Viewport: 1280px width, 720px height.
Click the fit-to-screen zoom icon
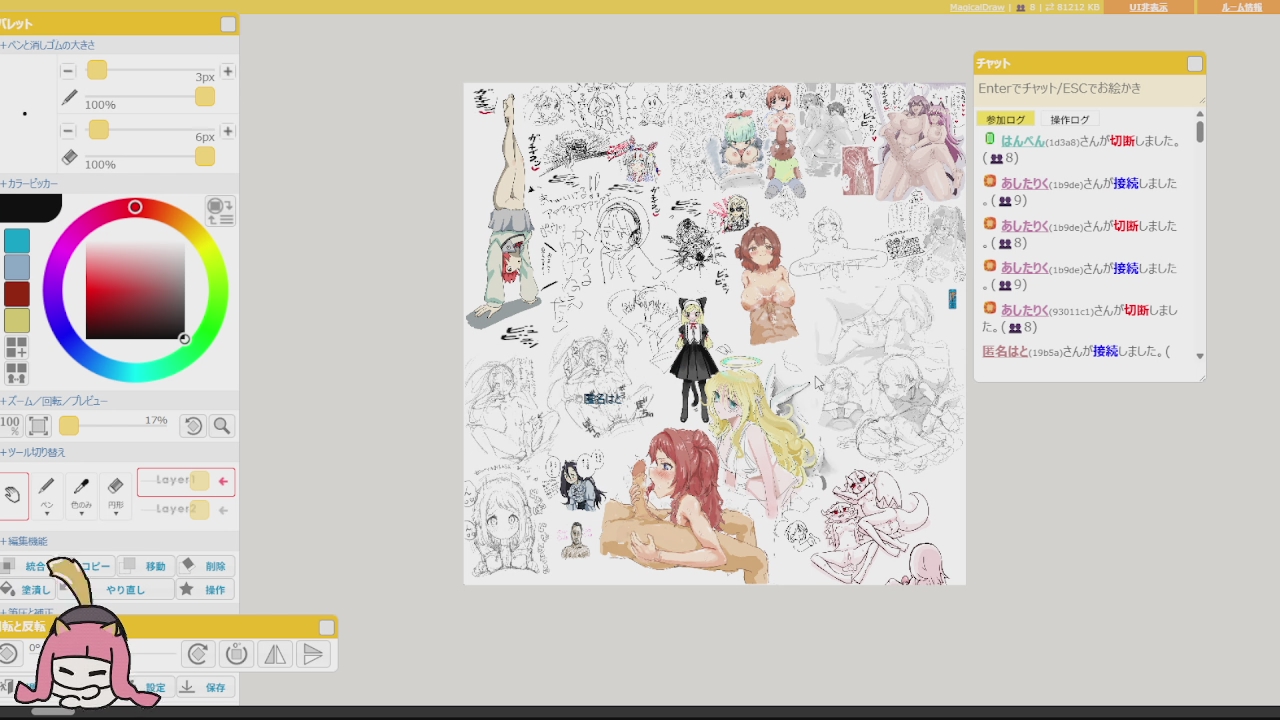pos(39,426)
